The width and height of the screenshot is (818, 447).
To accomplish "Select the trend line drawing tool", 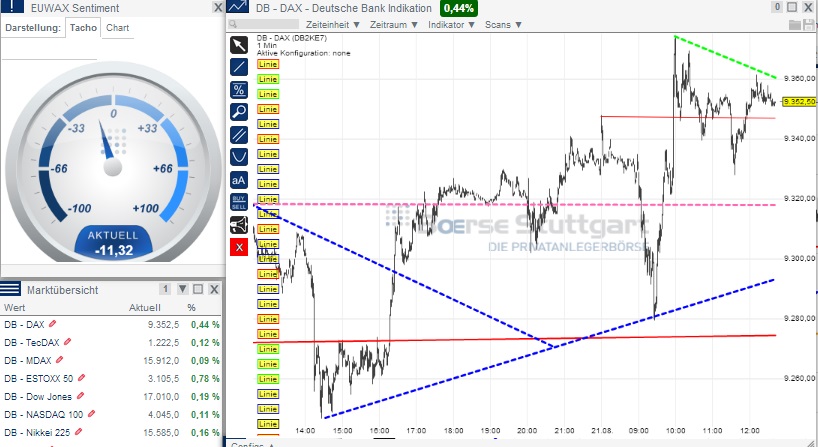I will coord(239,67).
